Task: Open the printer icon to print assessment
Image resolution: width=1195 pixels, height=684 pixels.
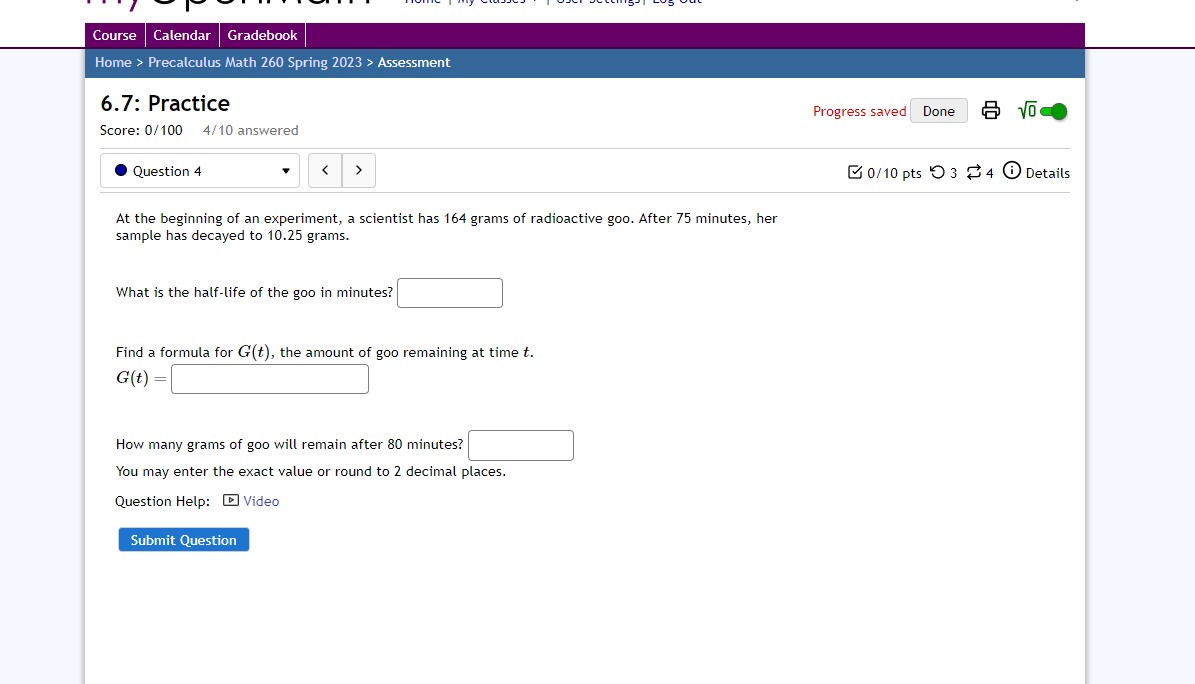Action: (990, 110)
